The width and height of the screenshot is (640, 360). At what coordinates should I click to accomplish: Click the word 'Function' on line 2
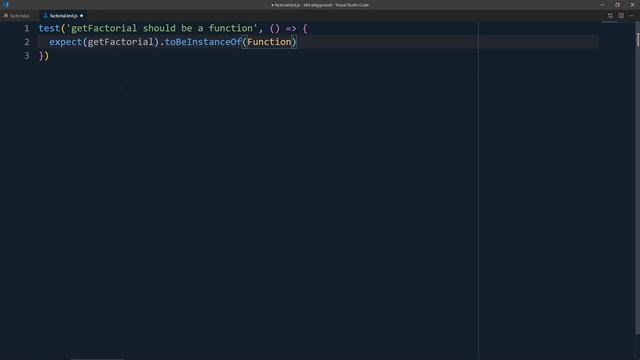pyautogui.click(x=269, y=42)
